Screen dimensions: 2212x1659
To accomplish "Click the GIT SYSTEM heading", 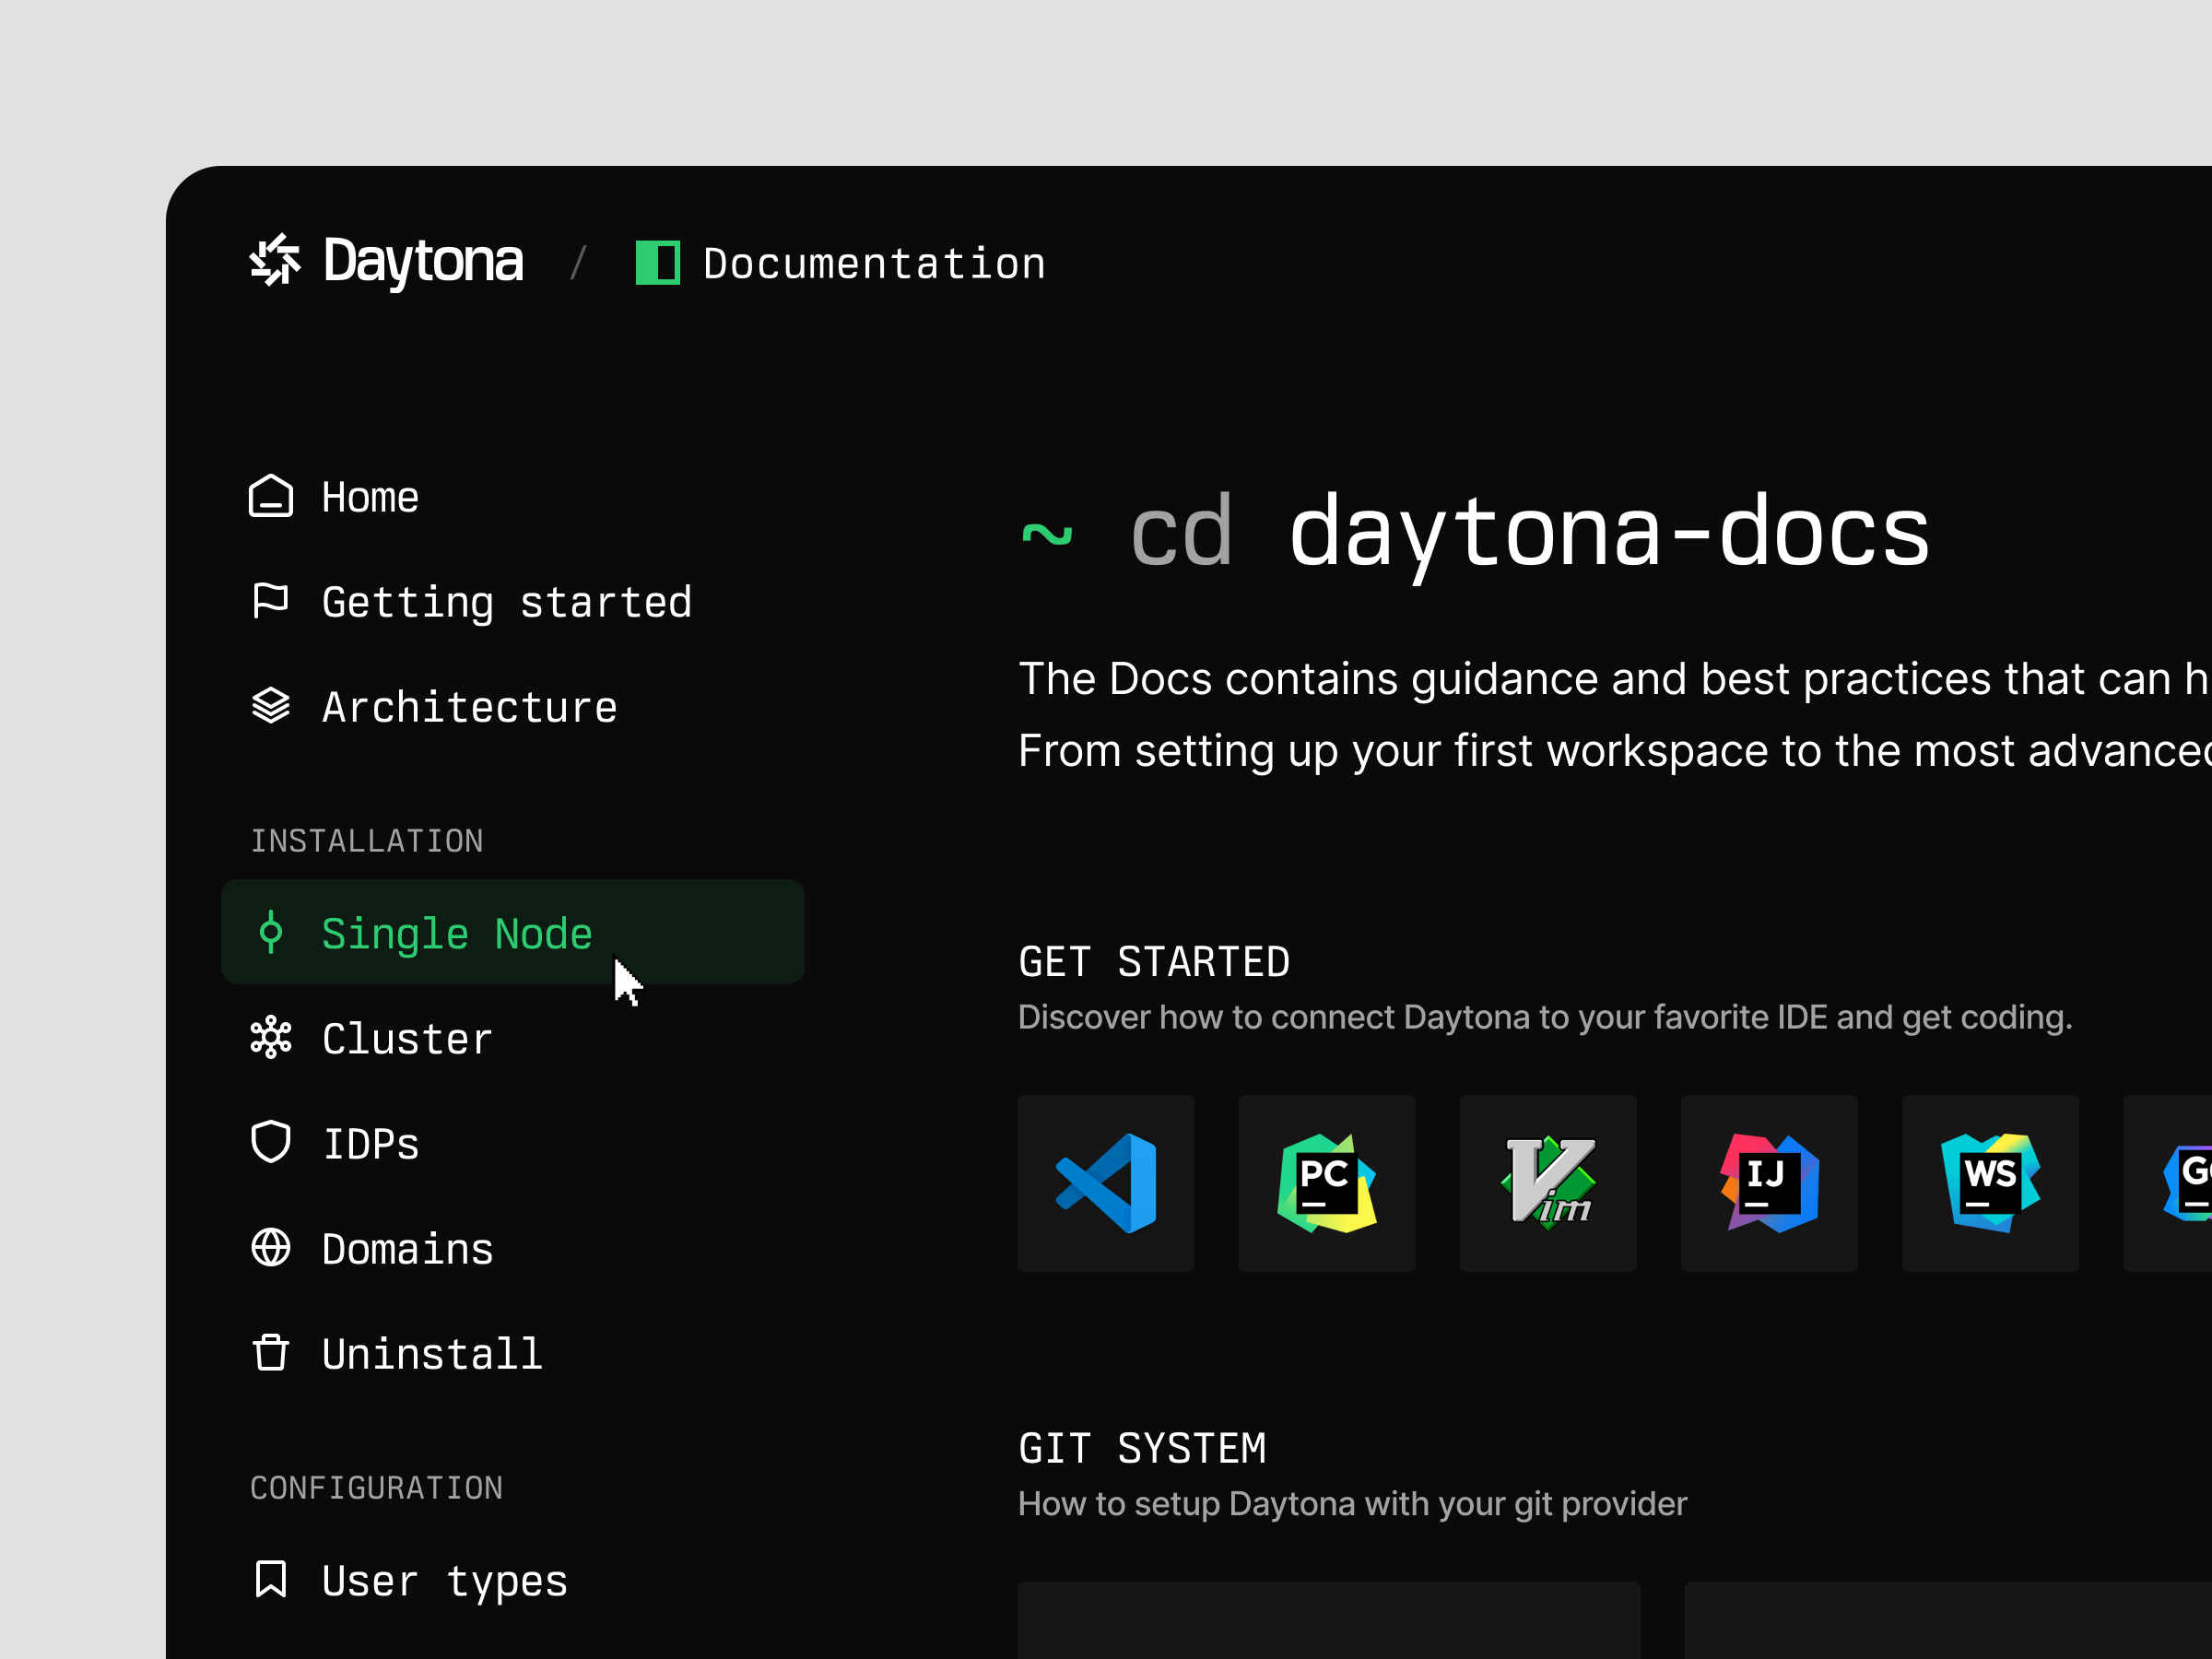I will [1142, 1449].
